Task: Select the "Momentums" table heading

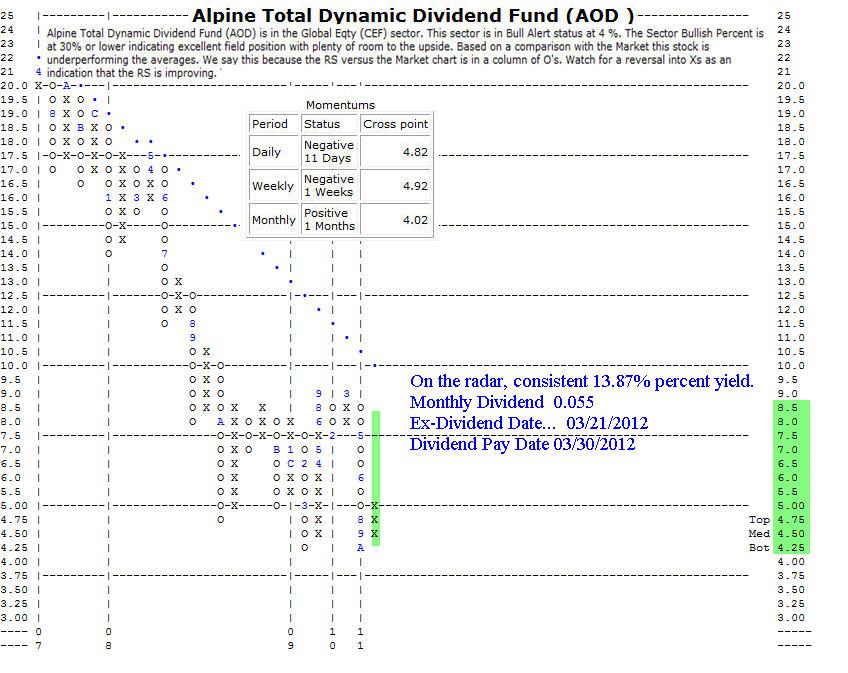Action: coord(340,105)
